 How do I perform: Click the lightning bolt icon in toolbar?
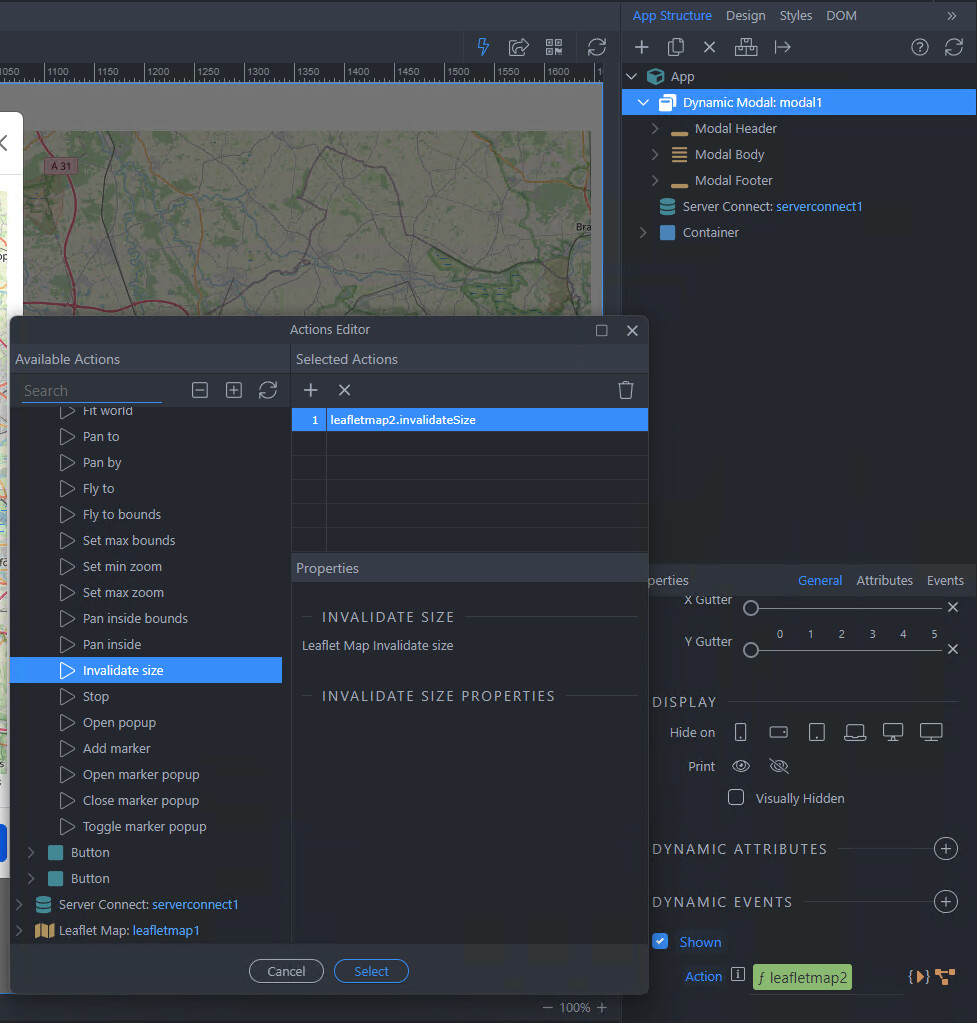point(484,47)
